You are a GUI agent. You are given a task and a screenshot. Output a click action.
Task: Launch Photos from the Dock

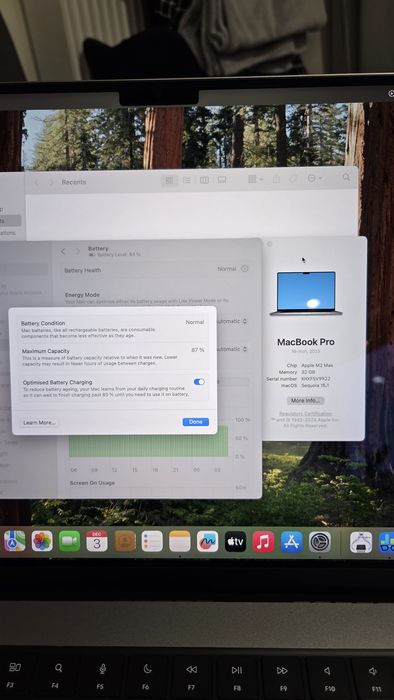pyautogui.click(x=42, y=541)
